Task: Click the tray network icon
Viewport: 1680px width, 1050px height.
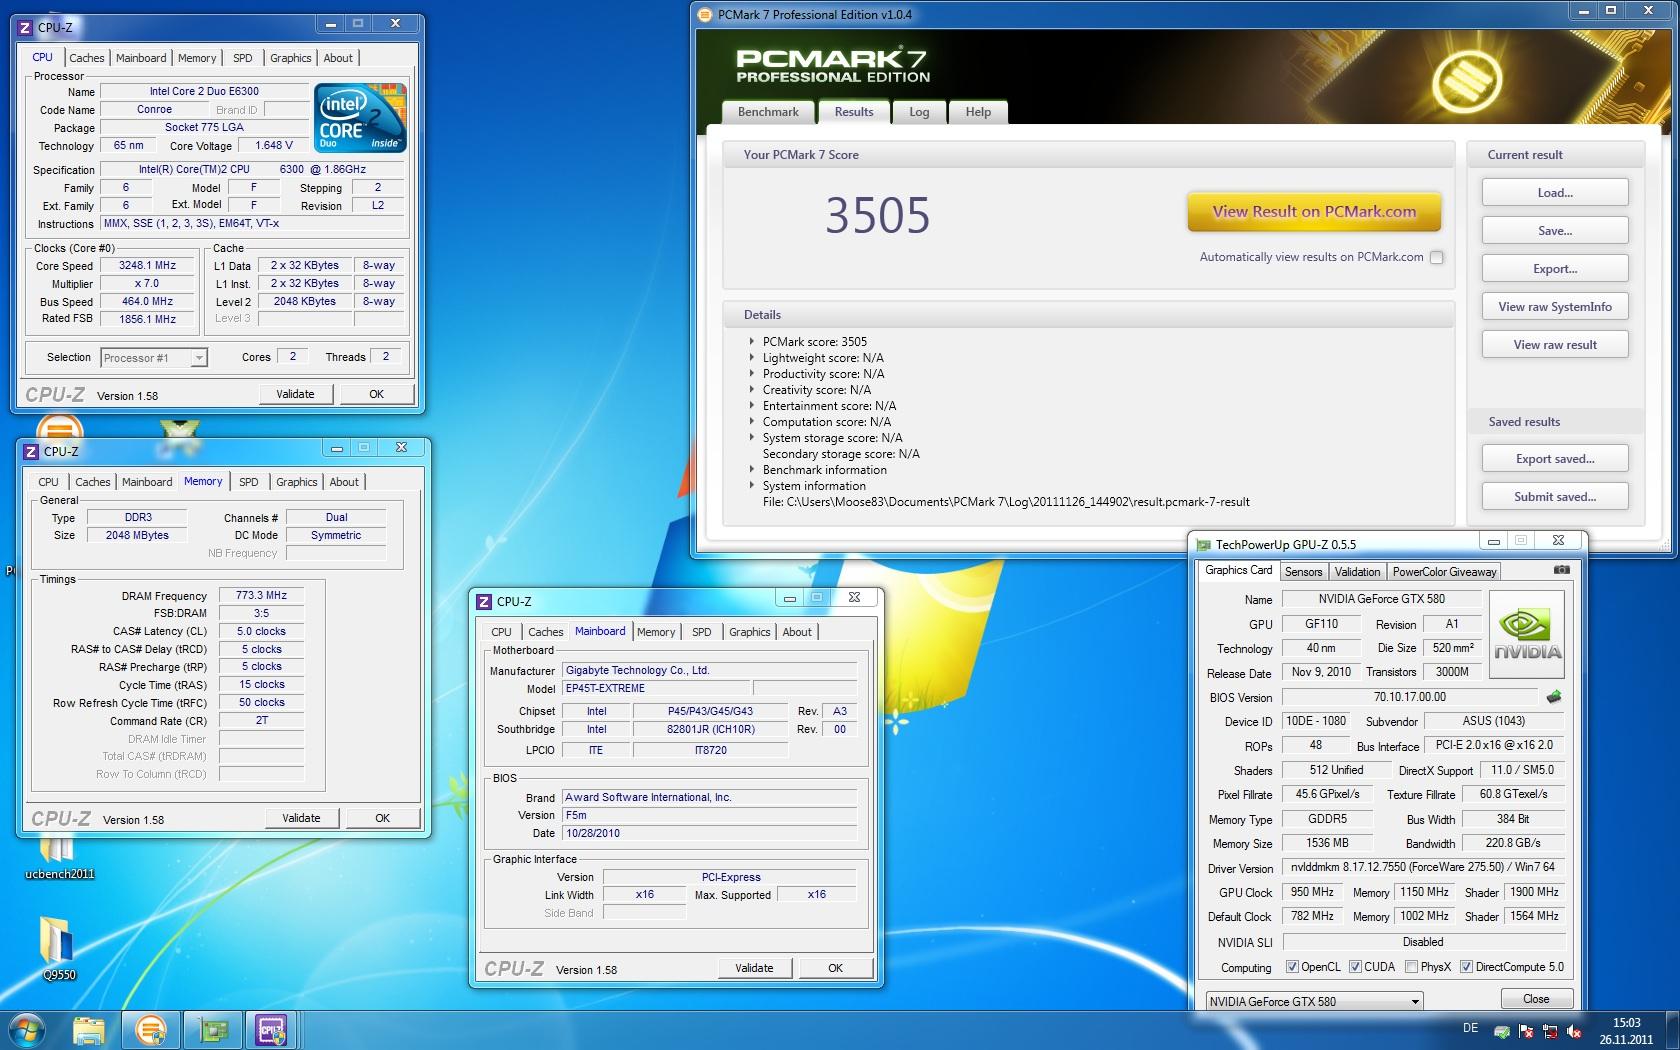Action: point(1550,1031)
